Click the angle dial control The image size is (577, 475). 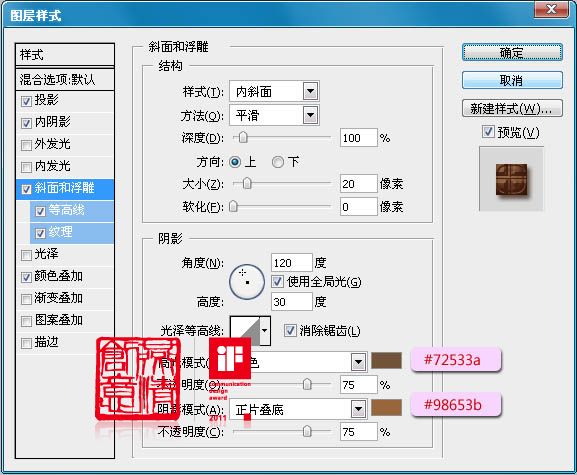[247, 281]
